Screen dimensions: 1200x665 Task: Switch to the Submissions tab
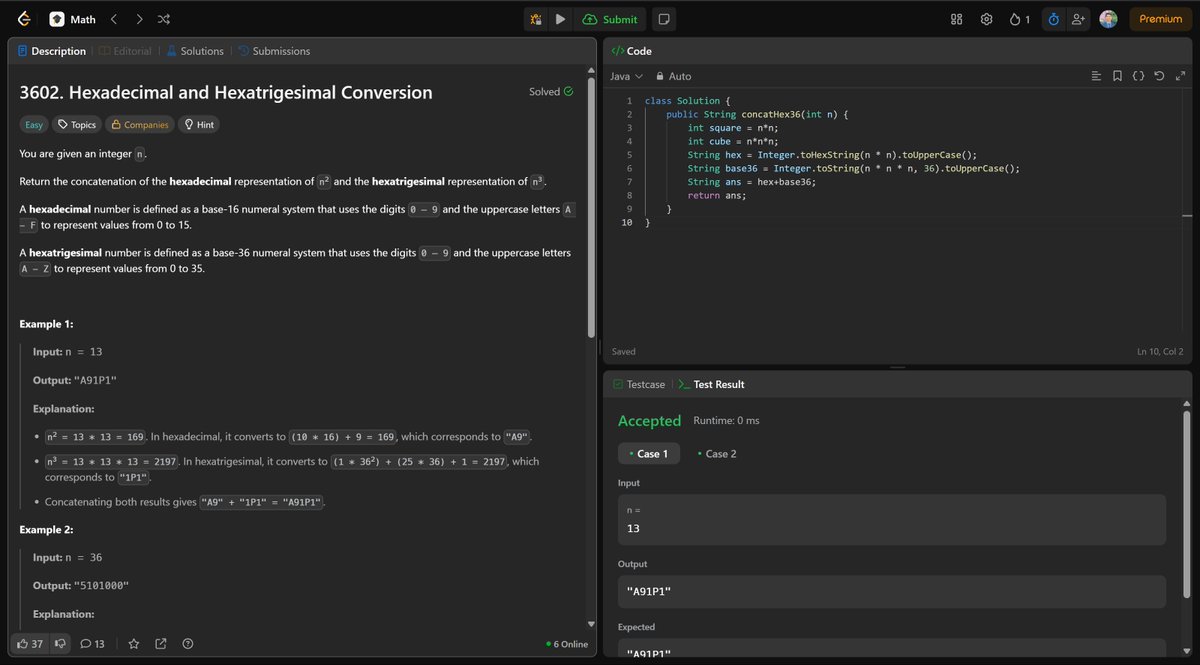274,51
